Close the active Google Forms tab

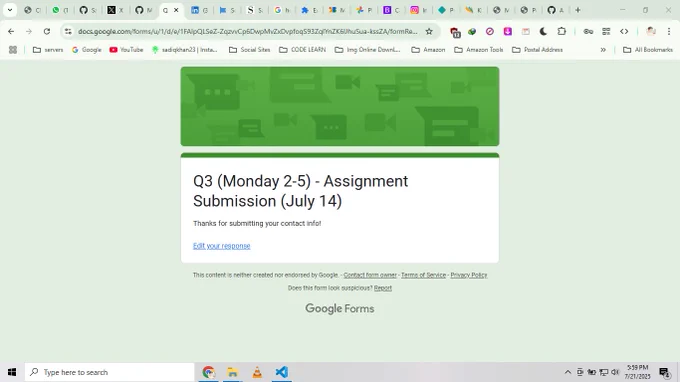[x=176, y=10]
